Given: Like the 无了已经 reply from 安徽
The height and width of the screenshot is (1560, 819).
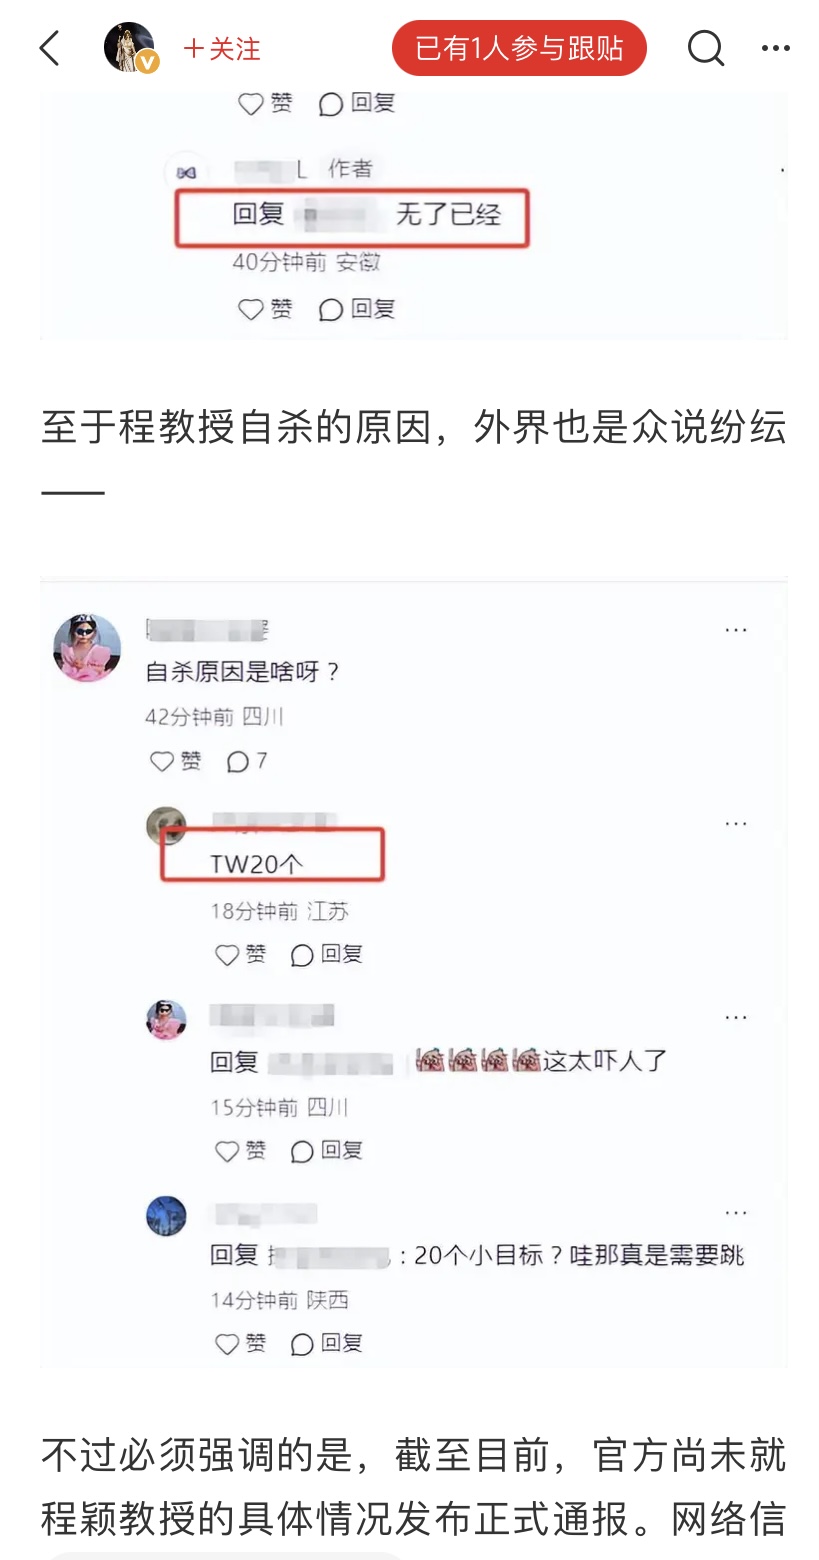Looking at the screenshot, I should [x=265, y=310].
